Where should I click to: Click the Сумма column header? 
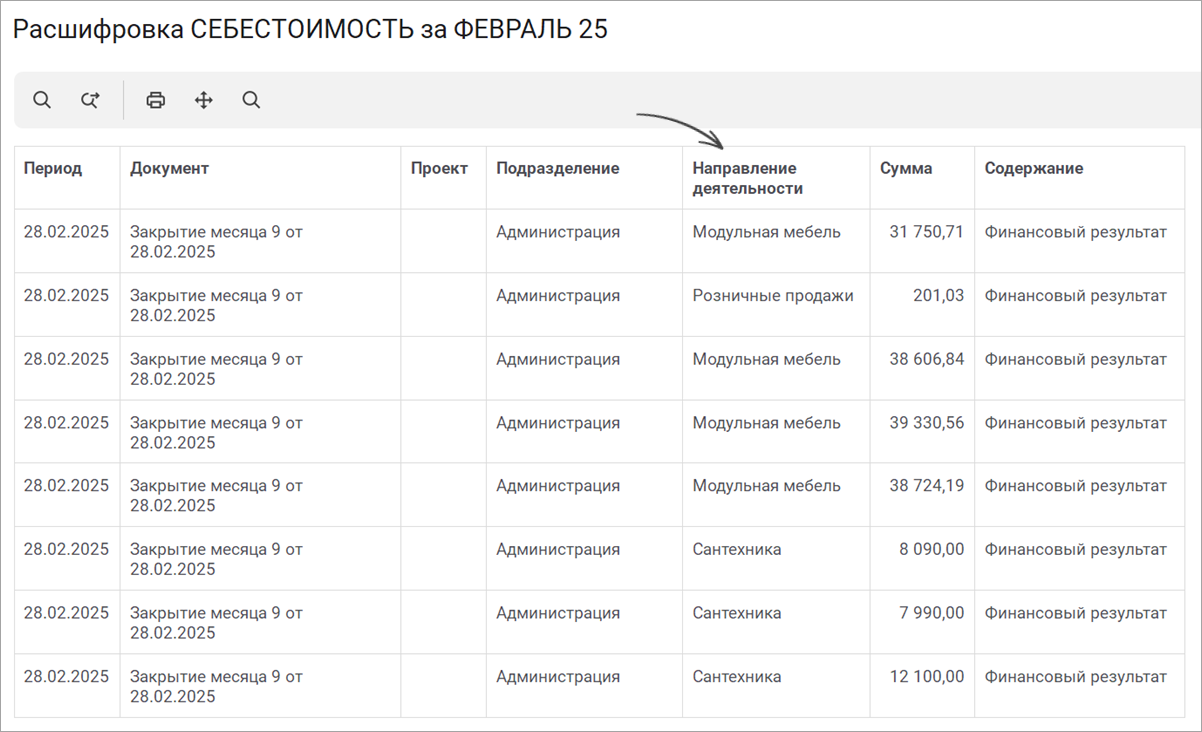tap(922, 178)
